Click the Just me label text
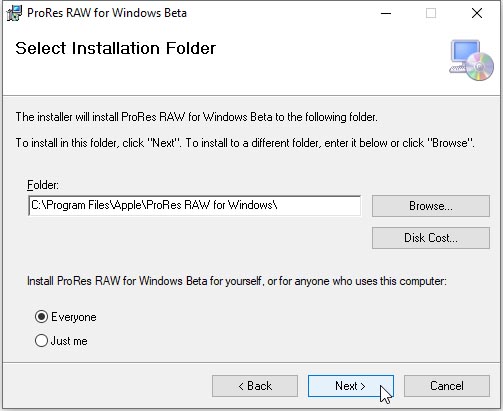Image resolution: width=503 pixels, height=411 pixels. [69, 341]
